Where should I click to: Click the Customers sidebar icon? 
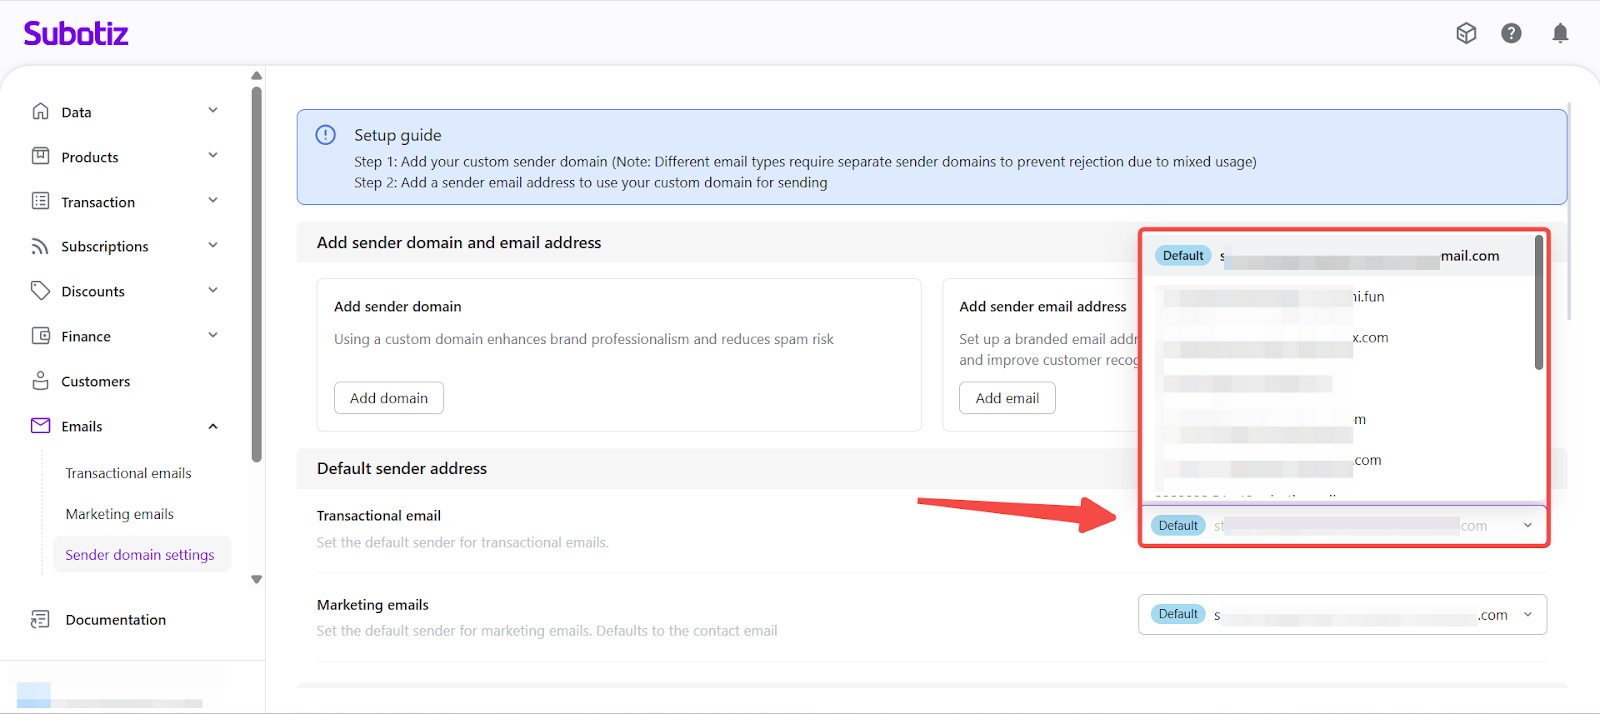coord(41,381)
